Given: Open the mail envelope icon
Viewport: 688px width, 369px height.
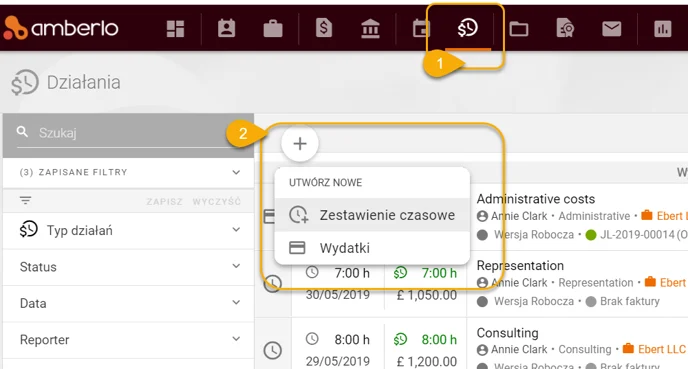Looking at the screenshot, I should pos(612,29).
